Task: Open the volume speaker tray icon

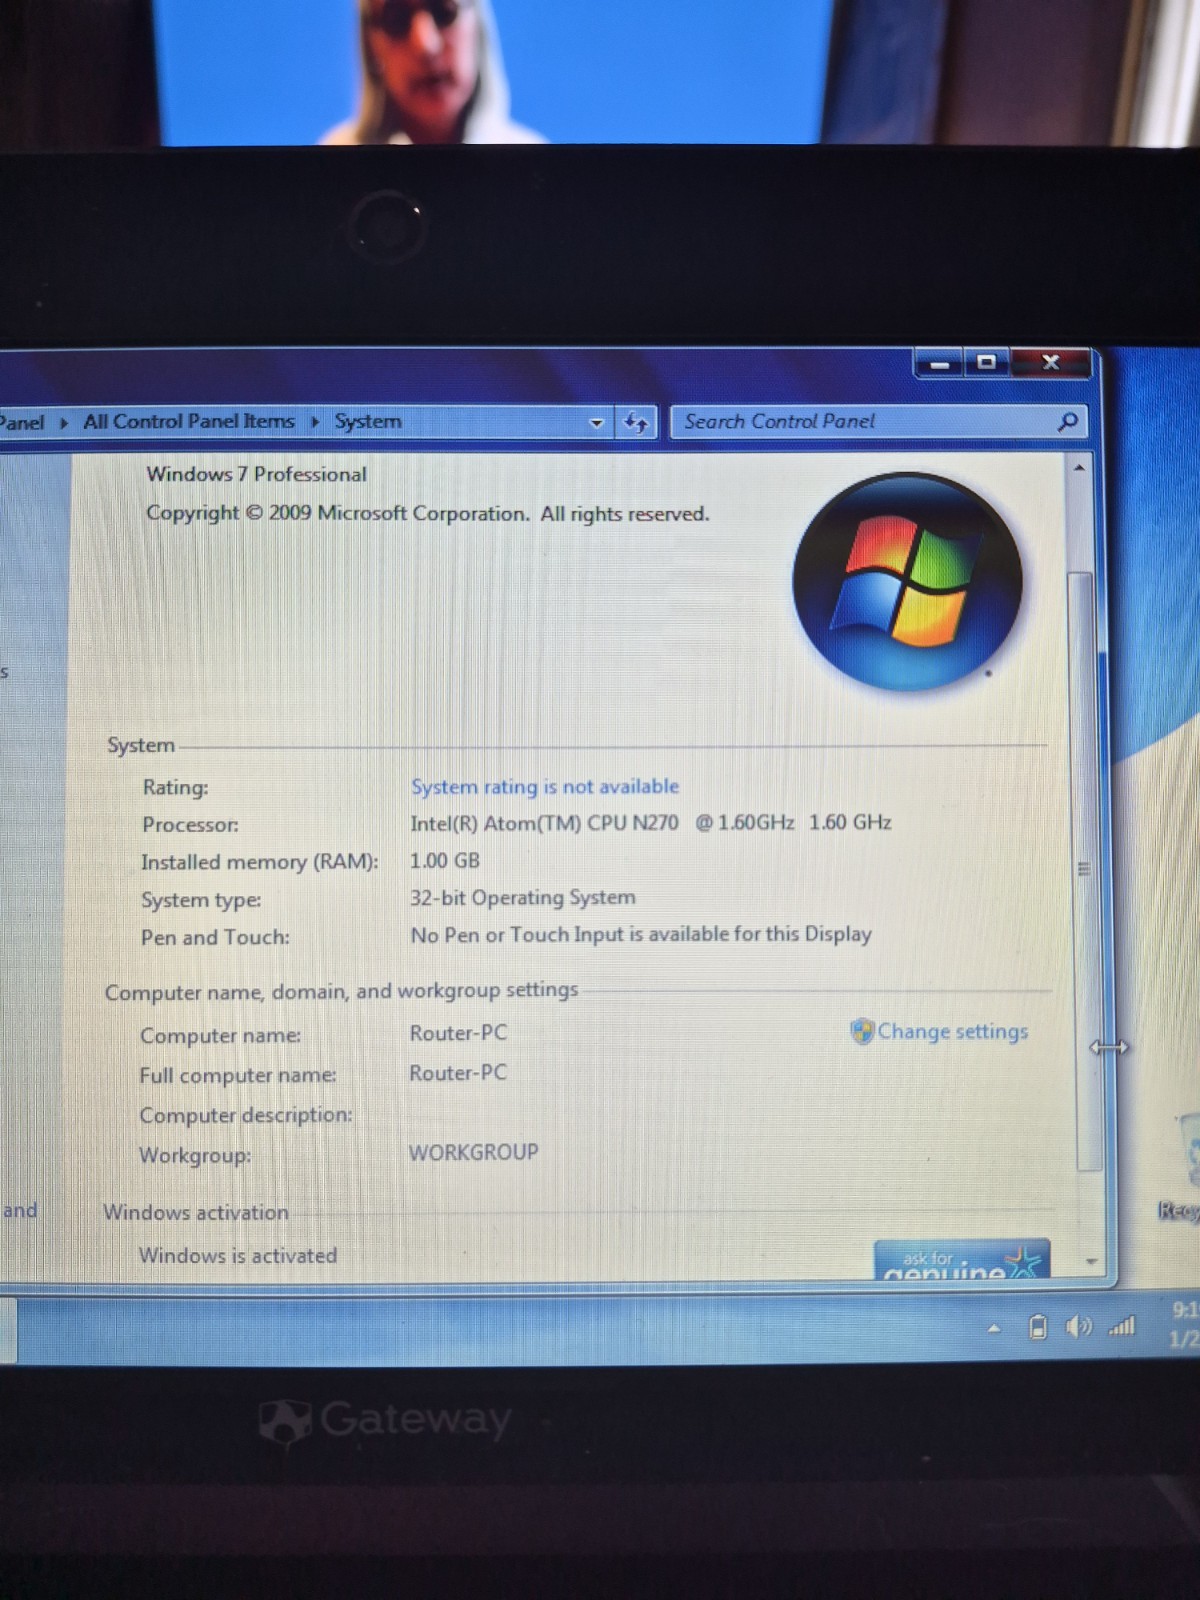Action: point(1078,1327)
